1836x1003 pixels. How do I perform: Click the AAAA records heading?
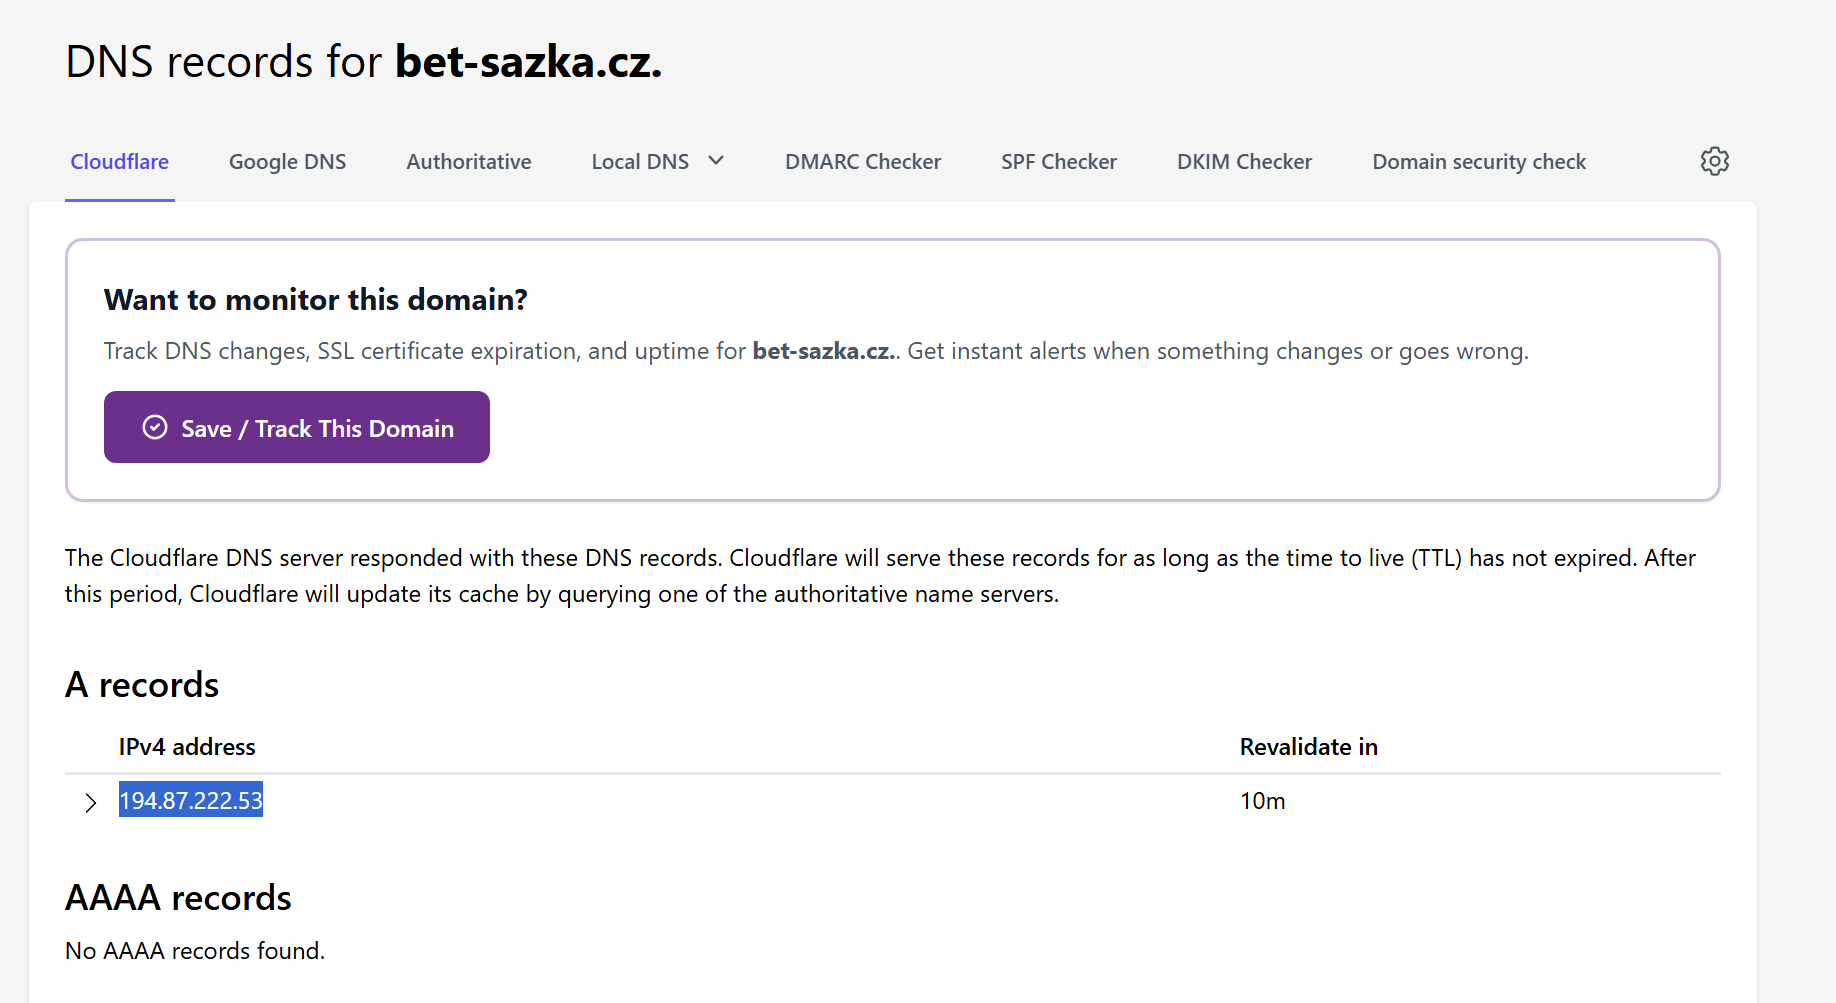pos(178,898)
